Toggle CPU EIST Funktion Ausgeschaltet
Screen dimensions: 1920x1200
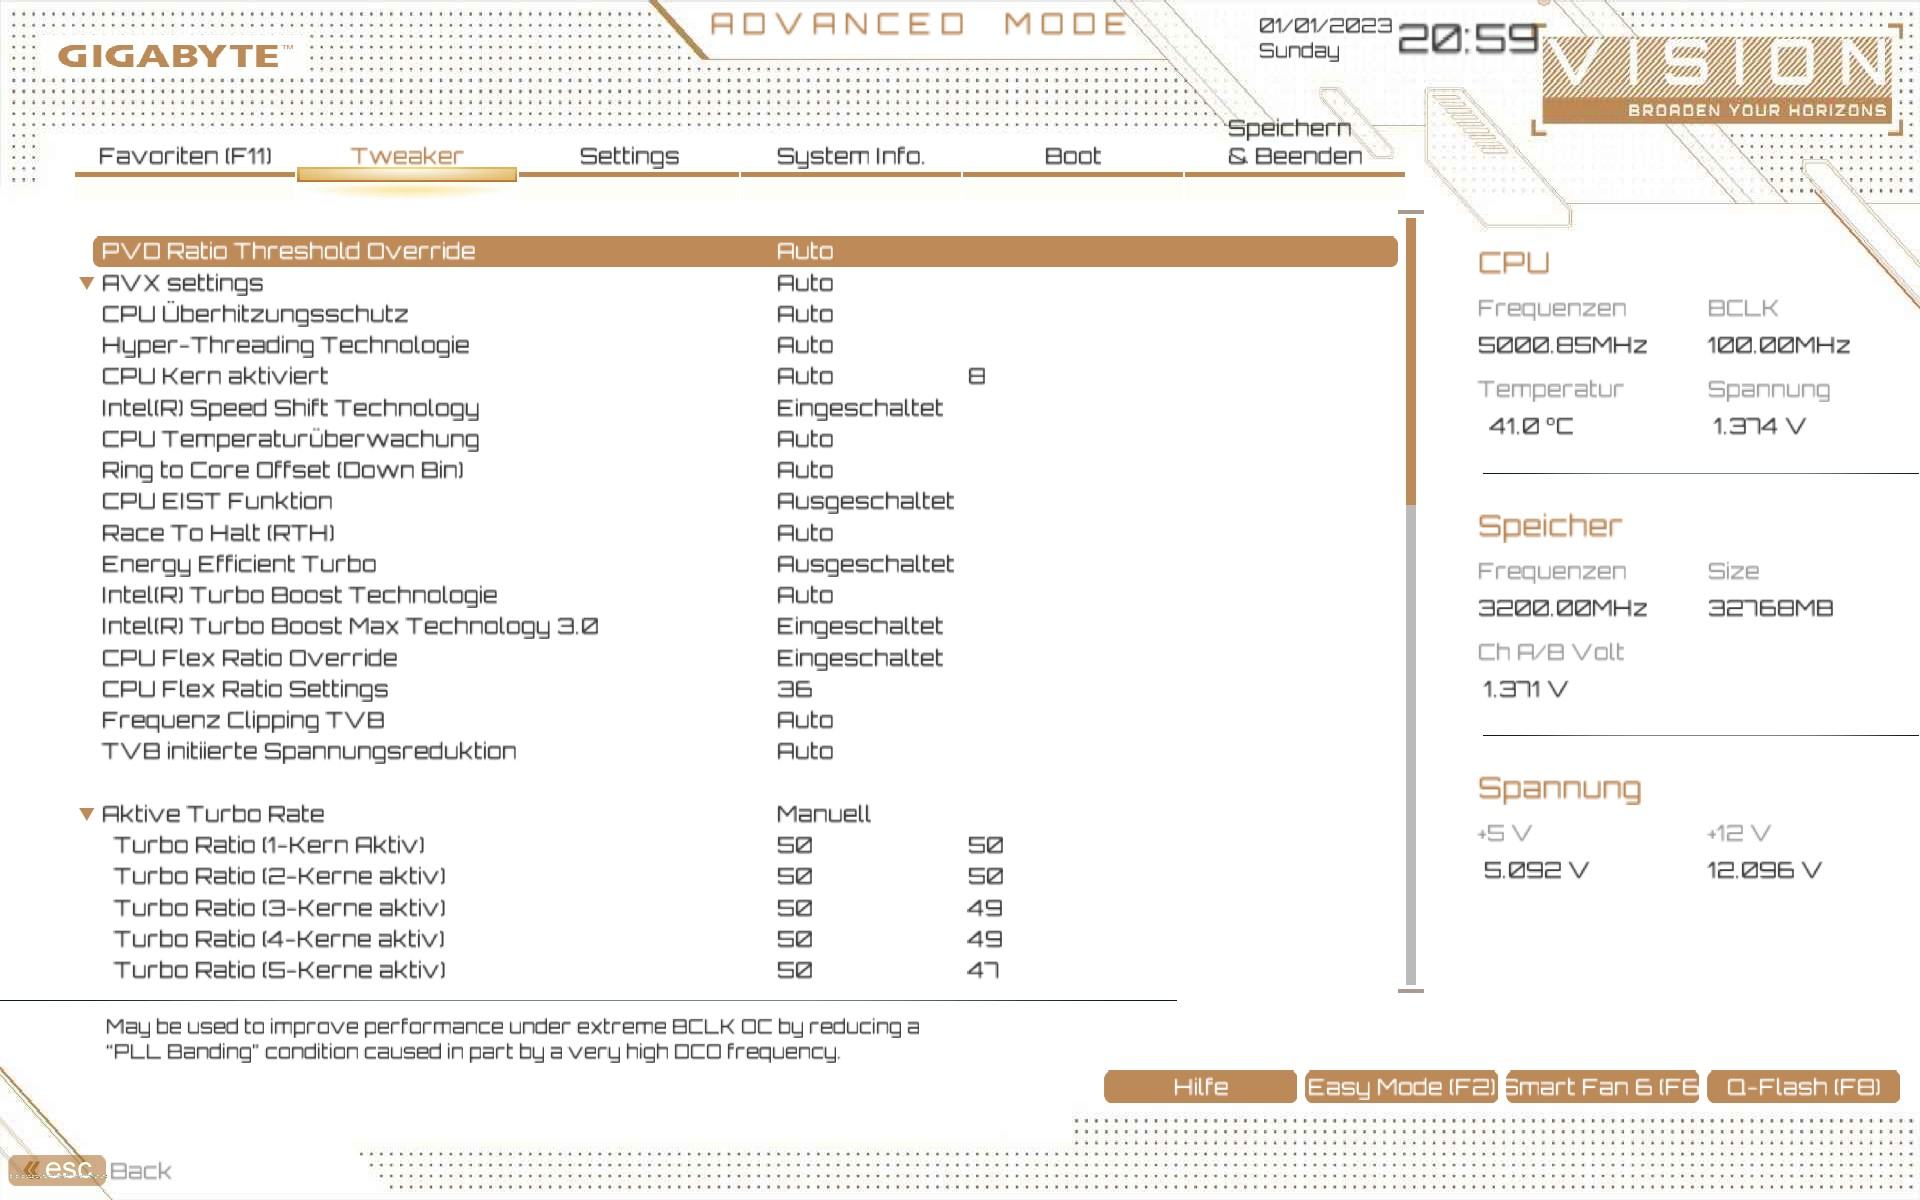[865, 501]
